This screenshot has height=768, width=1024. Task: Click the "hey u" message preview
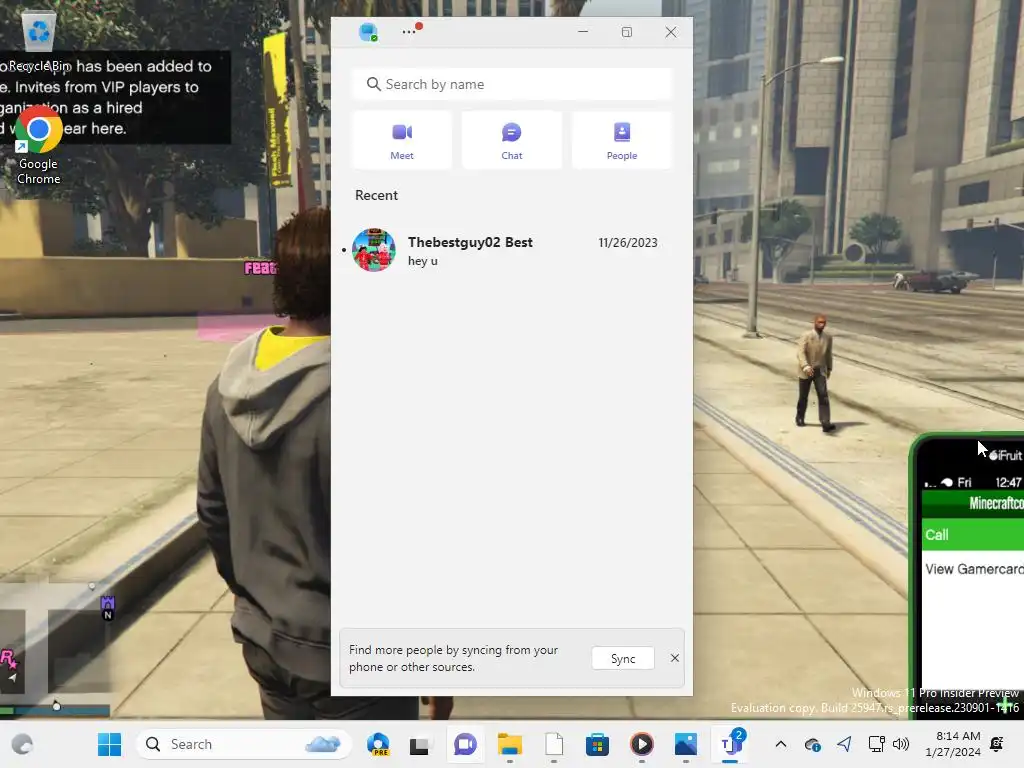423,261
